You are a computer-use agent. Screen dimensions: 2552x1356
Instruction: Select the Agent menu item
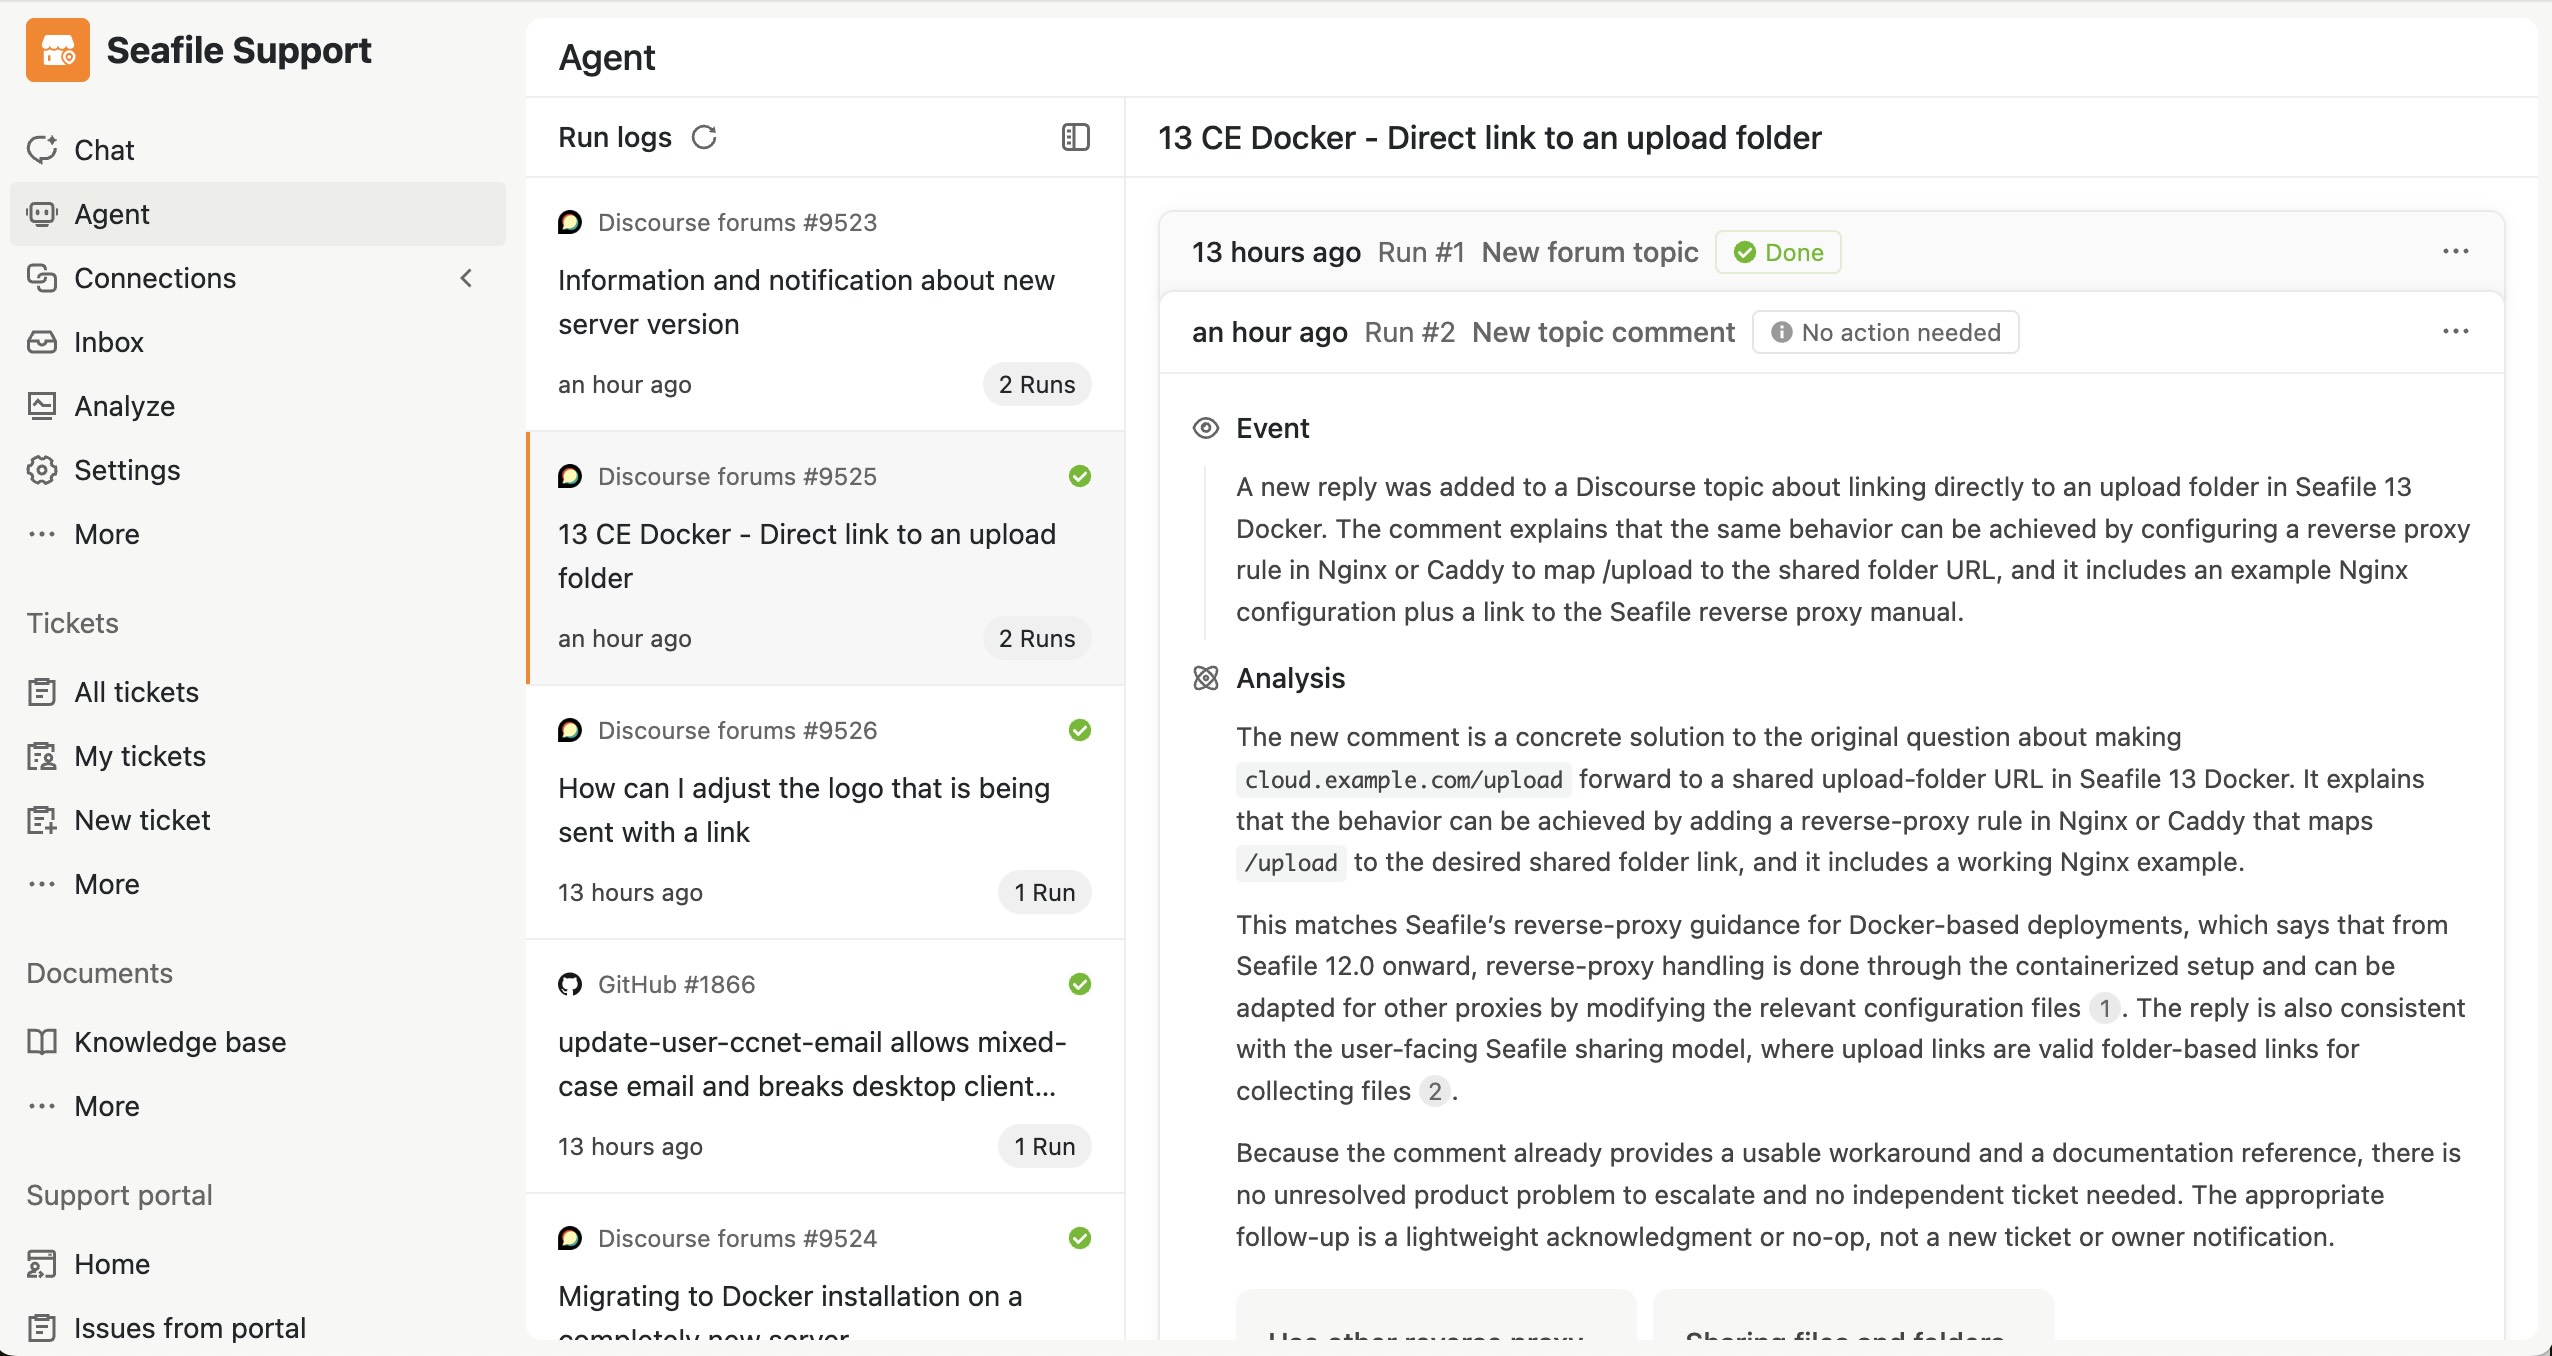point(258,214)
